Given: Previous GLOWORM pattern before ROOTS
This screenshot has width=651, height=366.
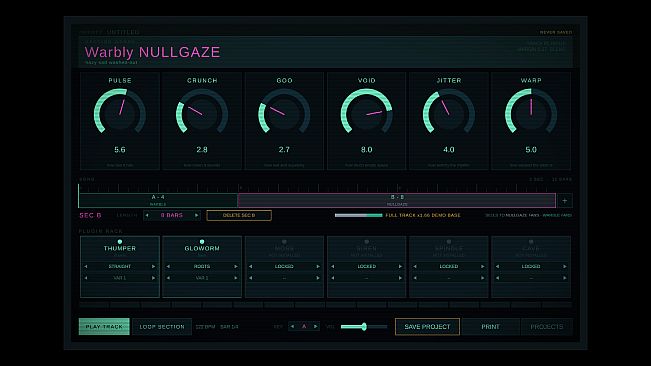Looking at the screenshot, I should pos(168,266).
